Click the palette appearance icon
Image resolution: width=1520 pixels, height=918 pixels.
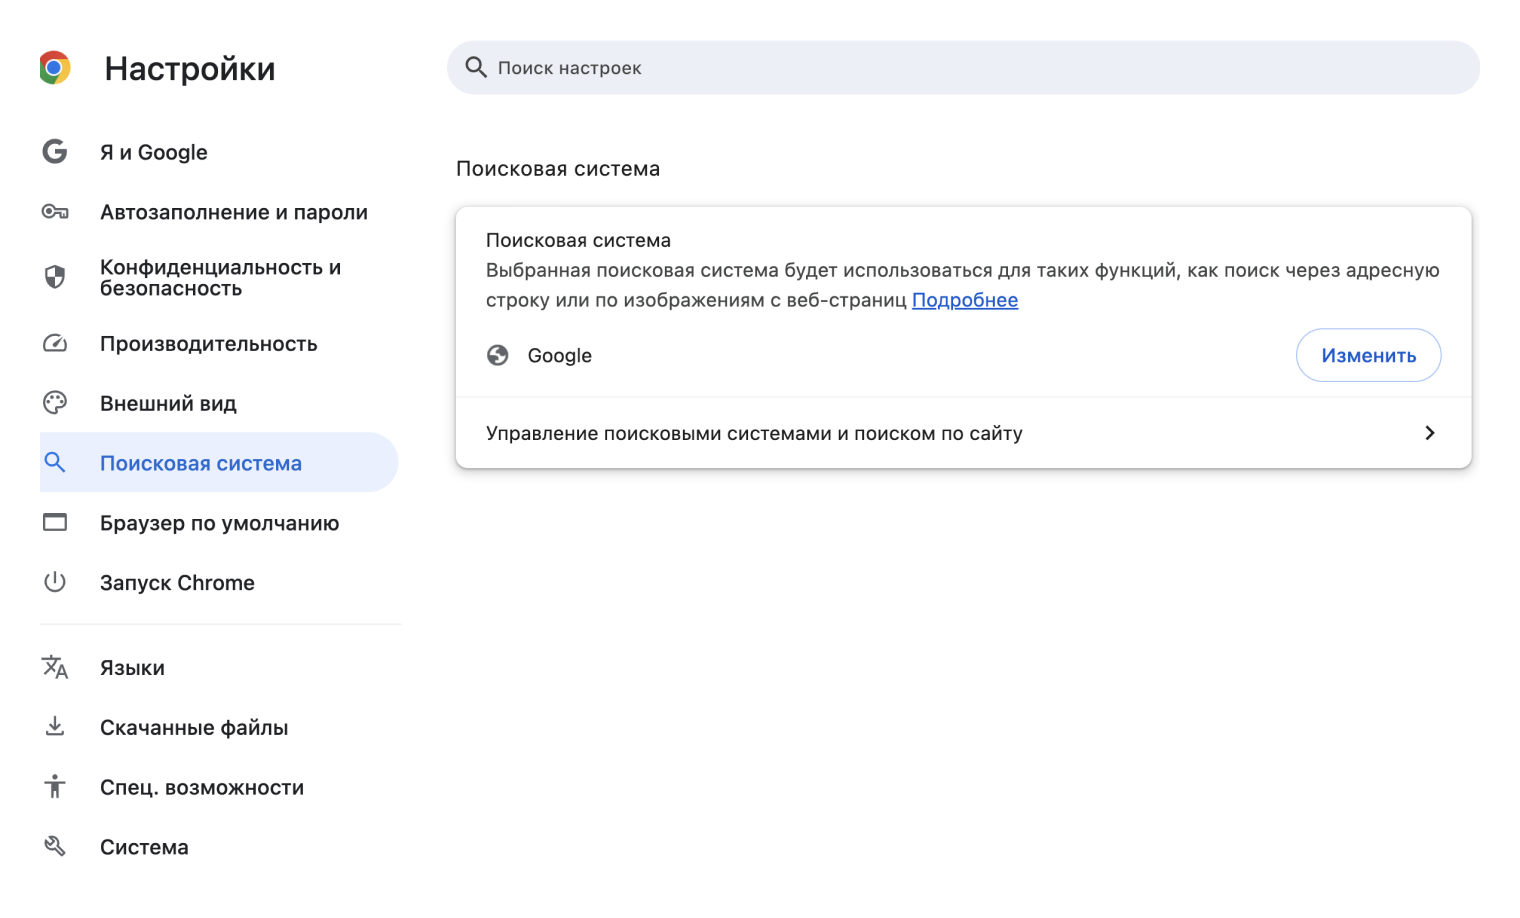point(55,403)
